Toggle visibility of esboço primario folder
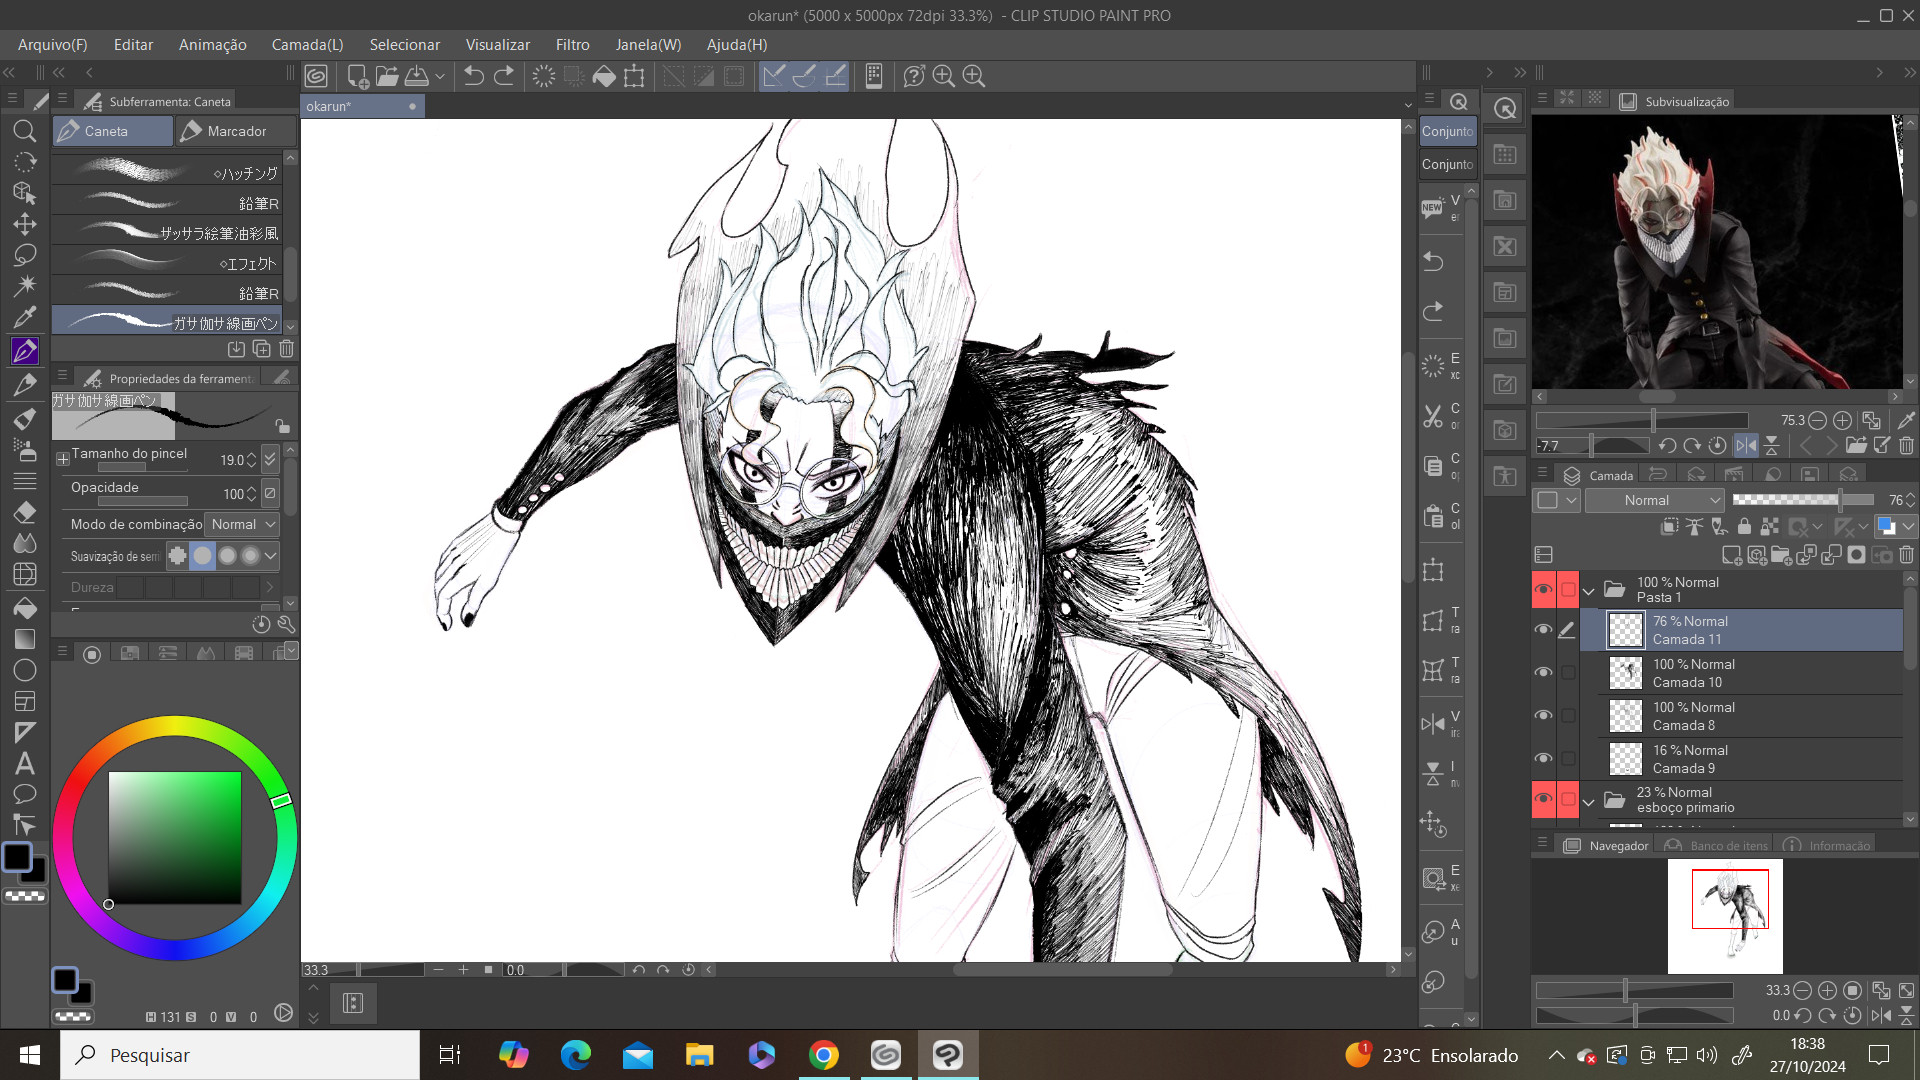Viewport: 1920px width, 1080px height. 1543,799
